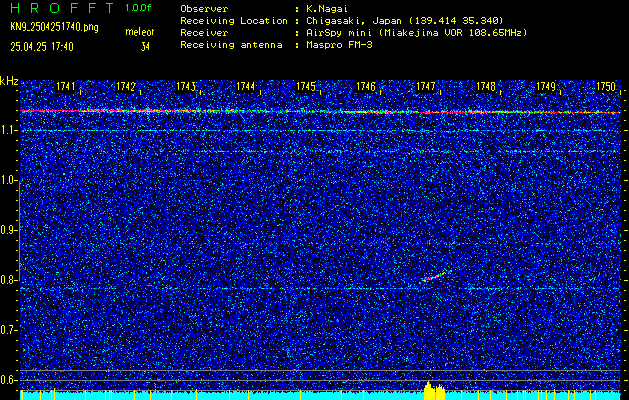This screenshot has height=400, width=629.
Task: Click the Observer label
Action: [x=204, y=8]
